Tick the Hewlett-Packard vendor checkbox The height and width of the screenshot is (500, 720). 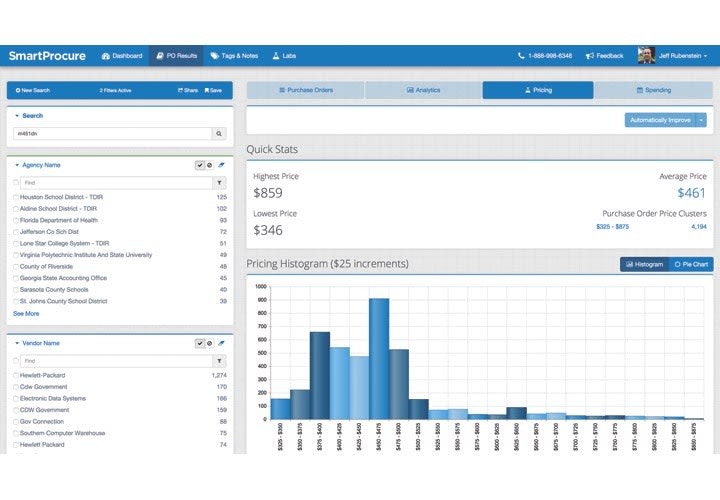[x=16, y=375]
